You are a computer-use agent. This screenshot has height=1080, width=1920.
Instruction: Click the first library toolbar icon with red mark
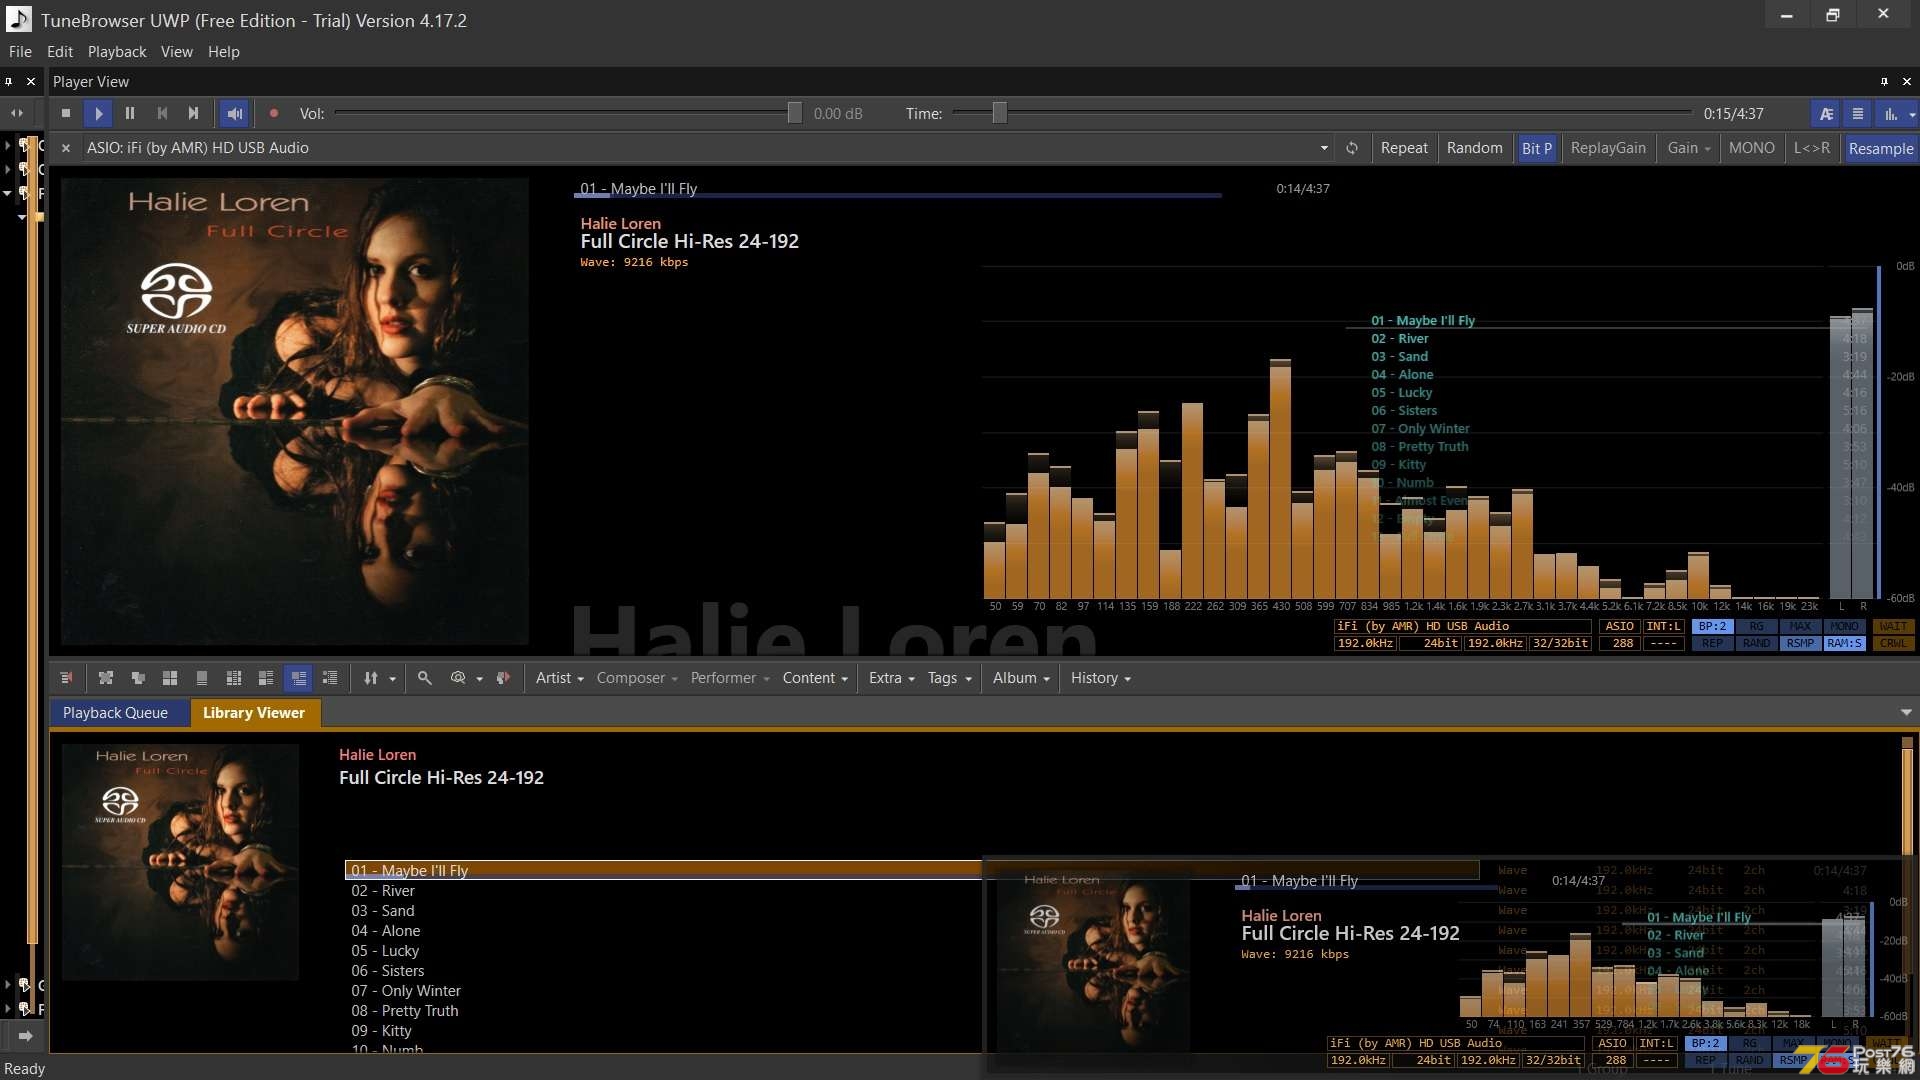67,678
